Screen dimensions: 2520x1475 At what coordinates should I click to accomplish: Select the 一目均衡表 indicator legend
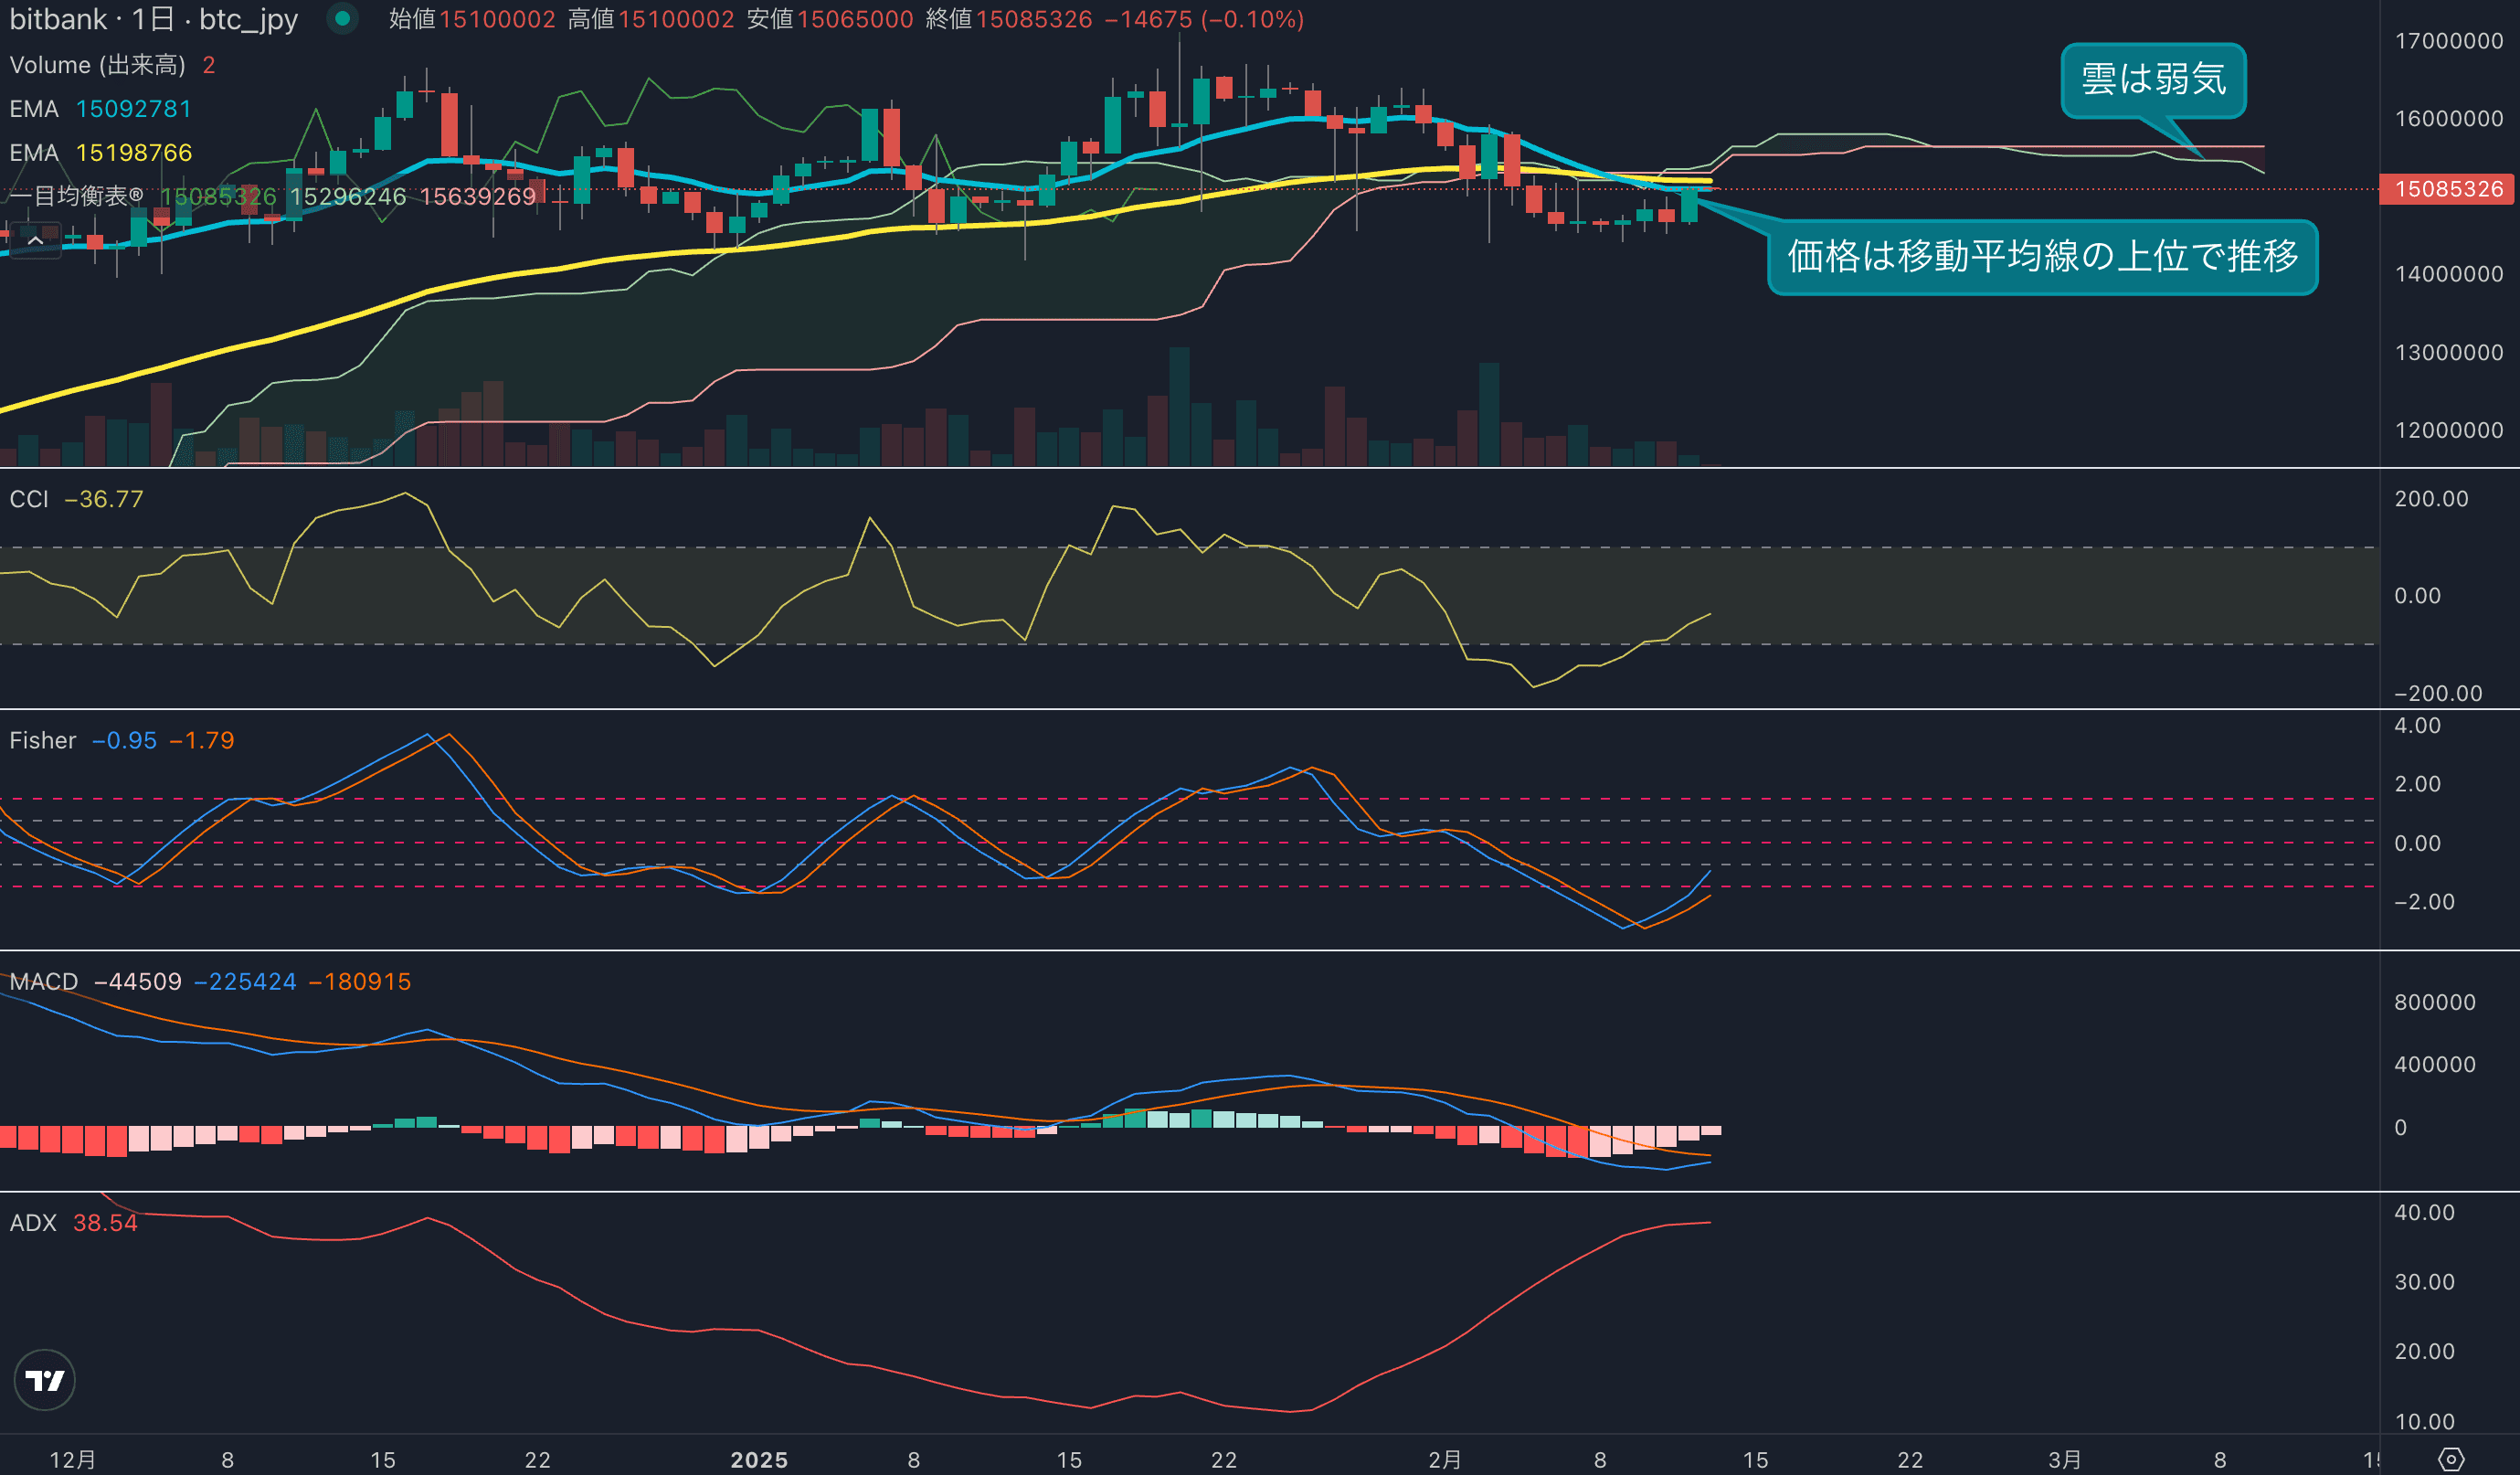[75, 196]
